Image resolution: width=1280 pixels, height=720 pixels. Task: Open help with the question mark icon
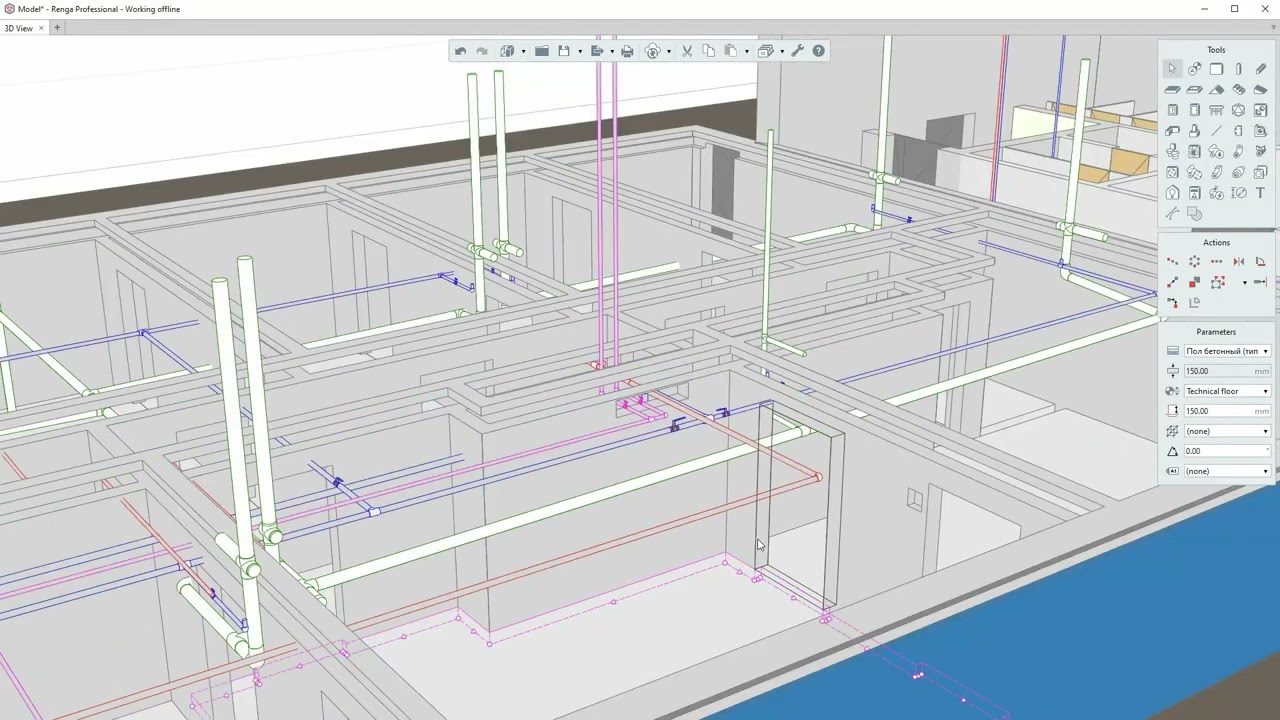coord(819,51)
